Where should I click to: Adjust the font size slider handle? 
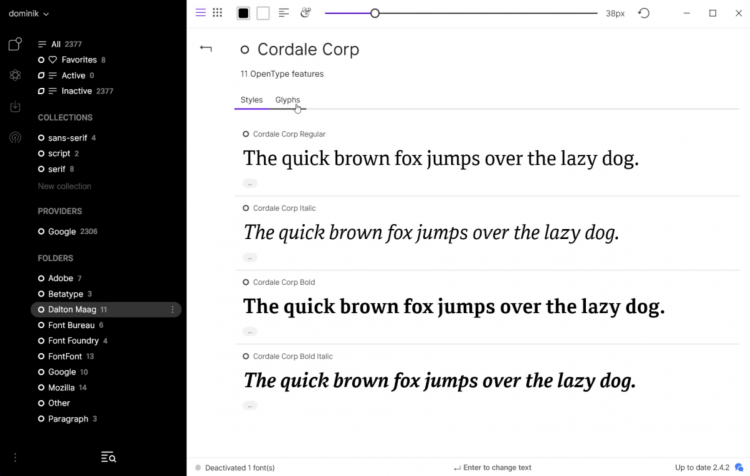click(x=375, y=13)
